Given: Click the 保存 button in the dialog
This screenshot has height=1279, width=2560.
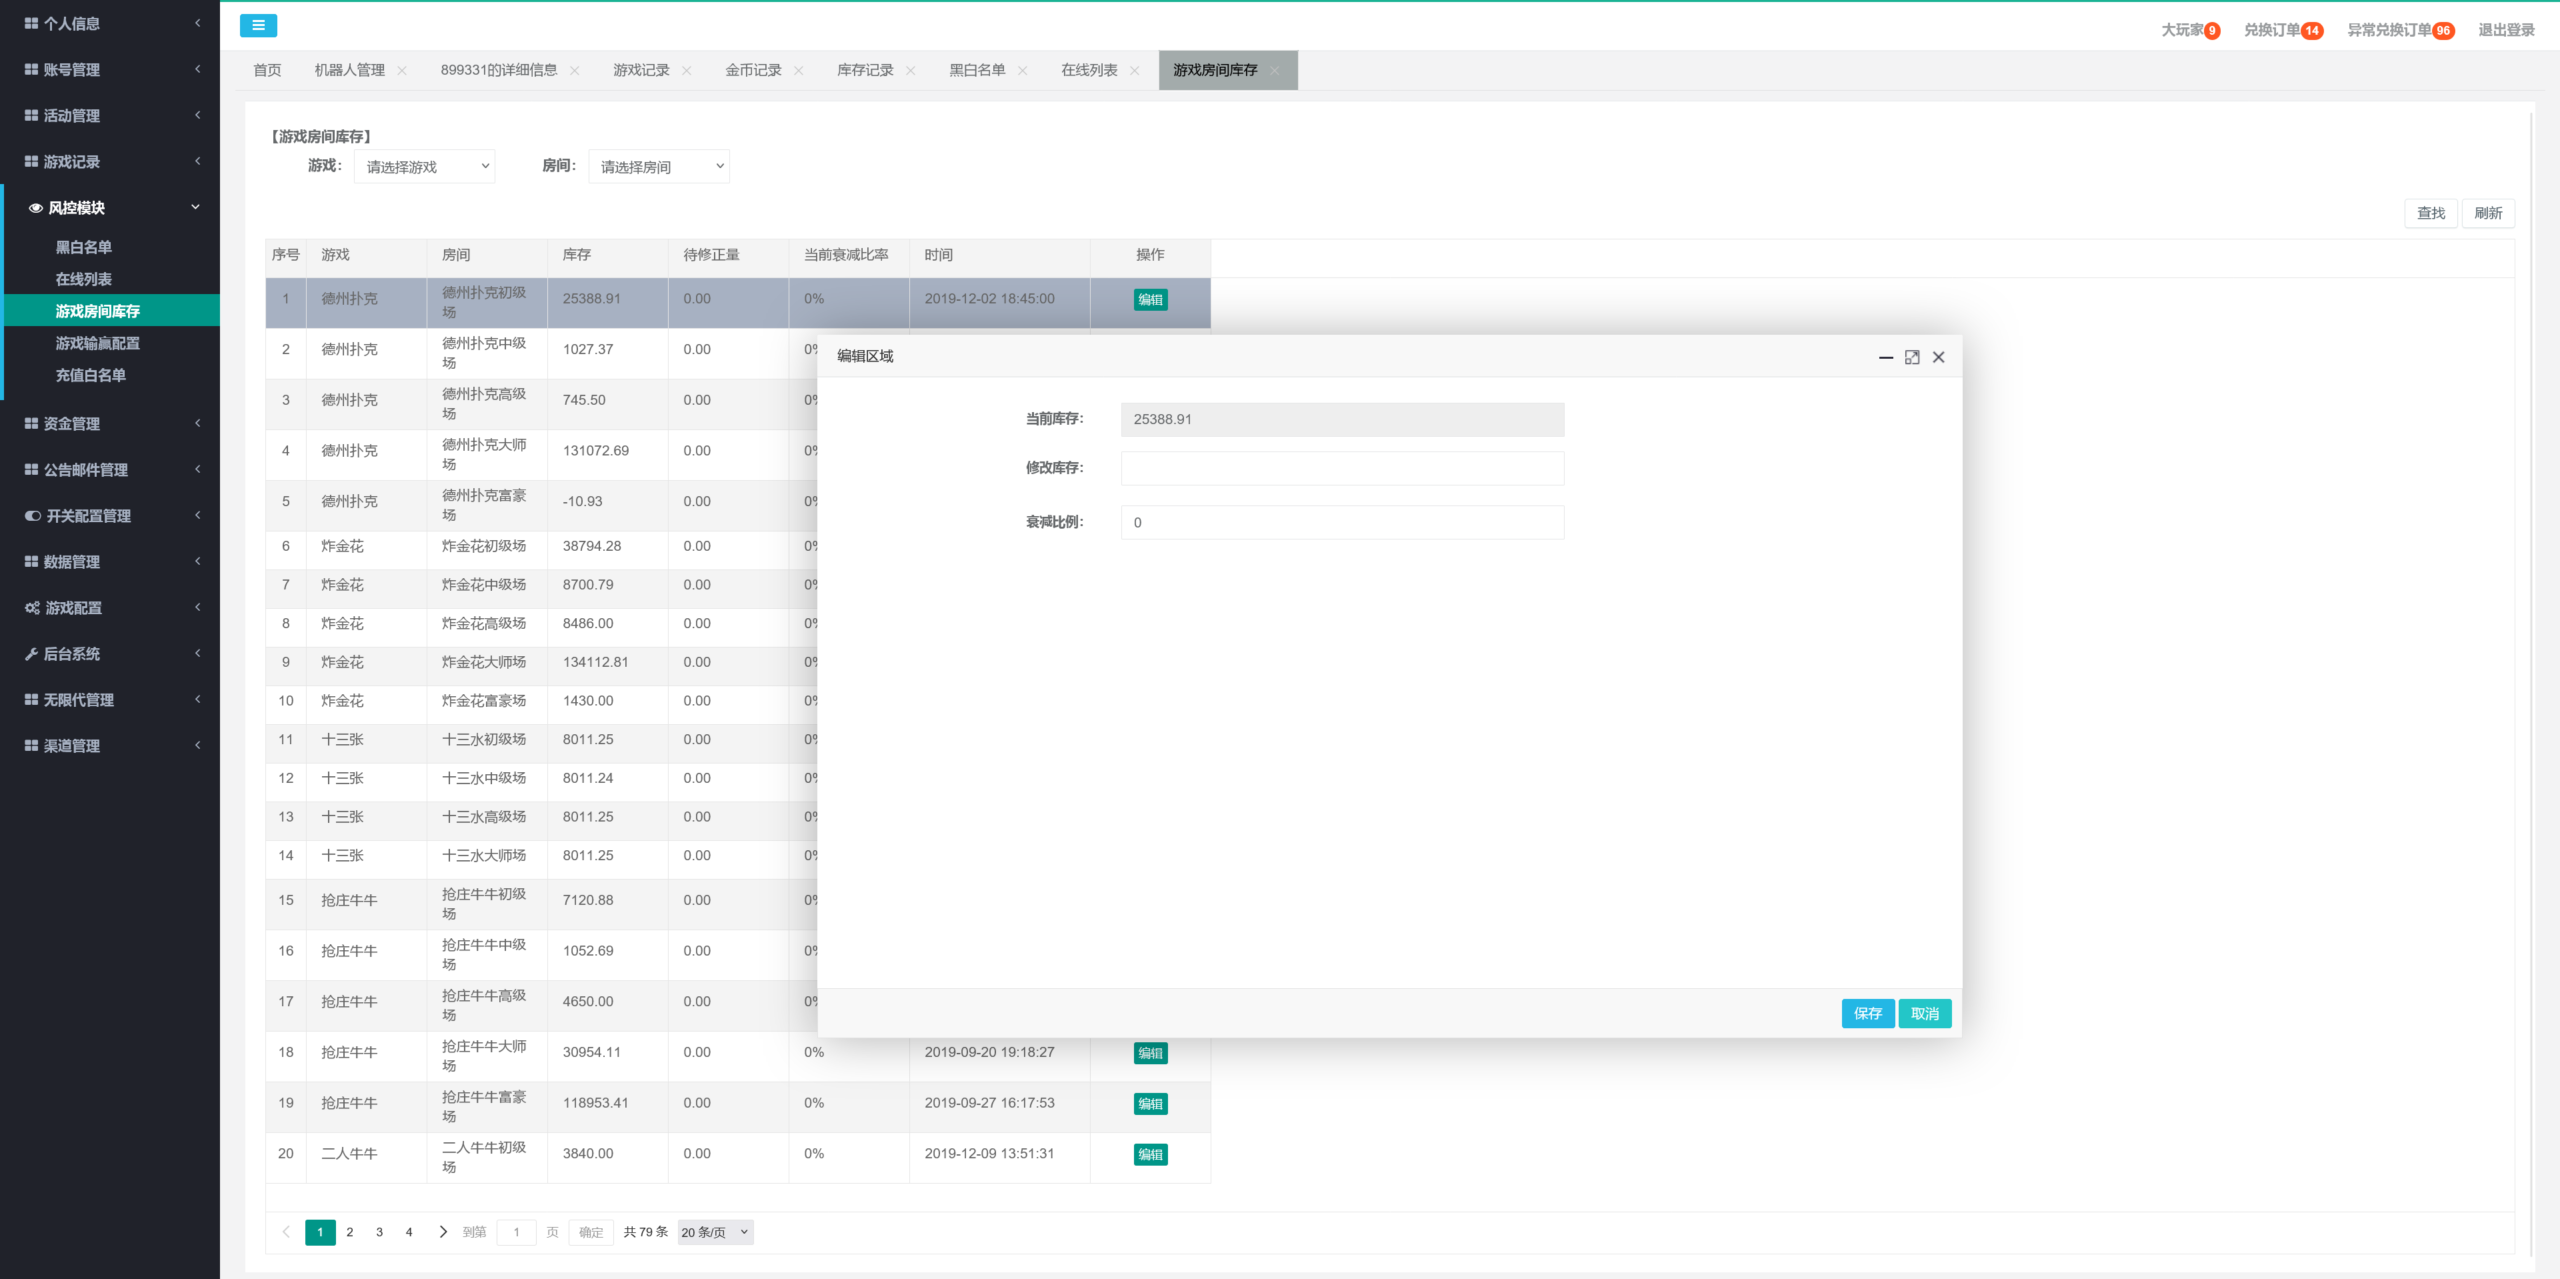Looking at the screenshot, I should click(x=1867, y=1013).
